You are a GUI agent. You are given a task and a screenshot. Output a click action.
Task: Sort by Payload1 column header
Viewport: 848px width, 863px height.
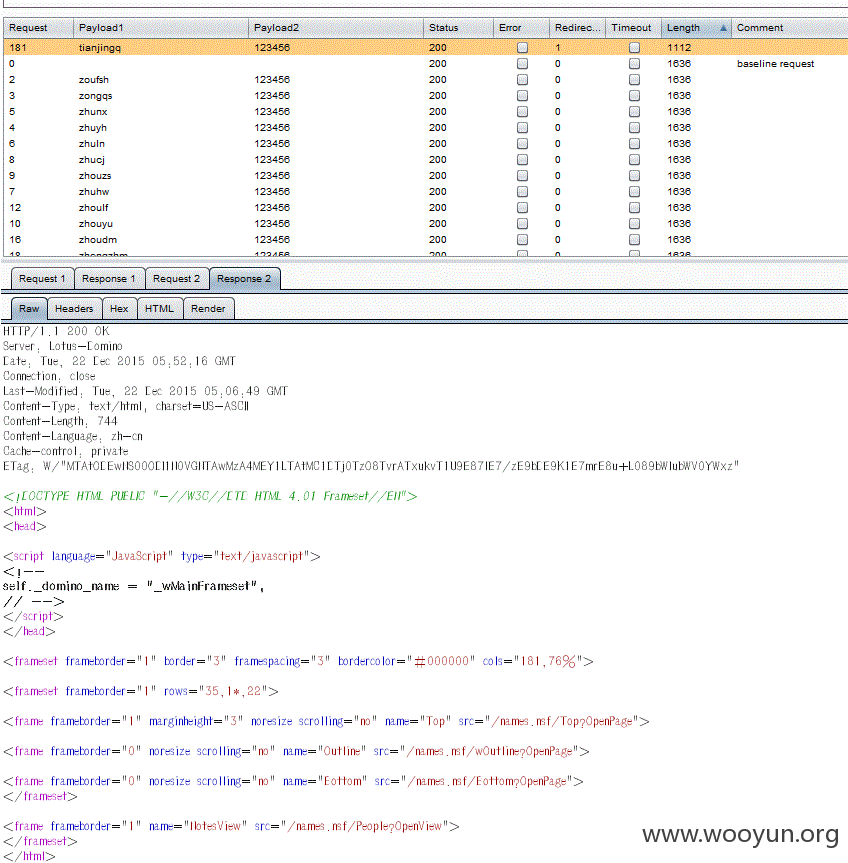(161, 28)
